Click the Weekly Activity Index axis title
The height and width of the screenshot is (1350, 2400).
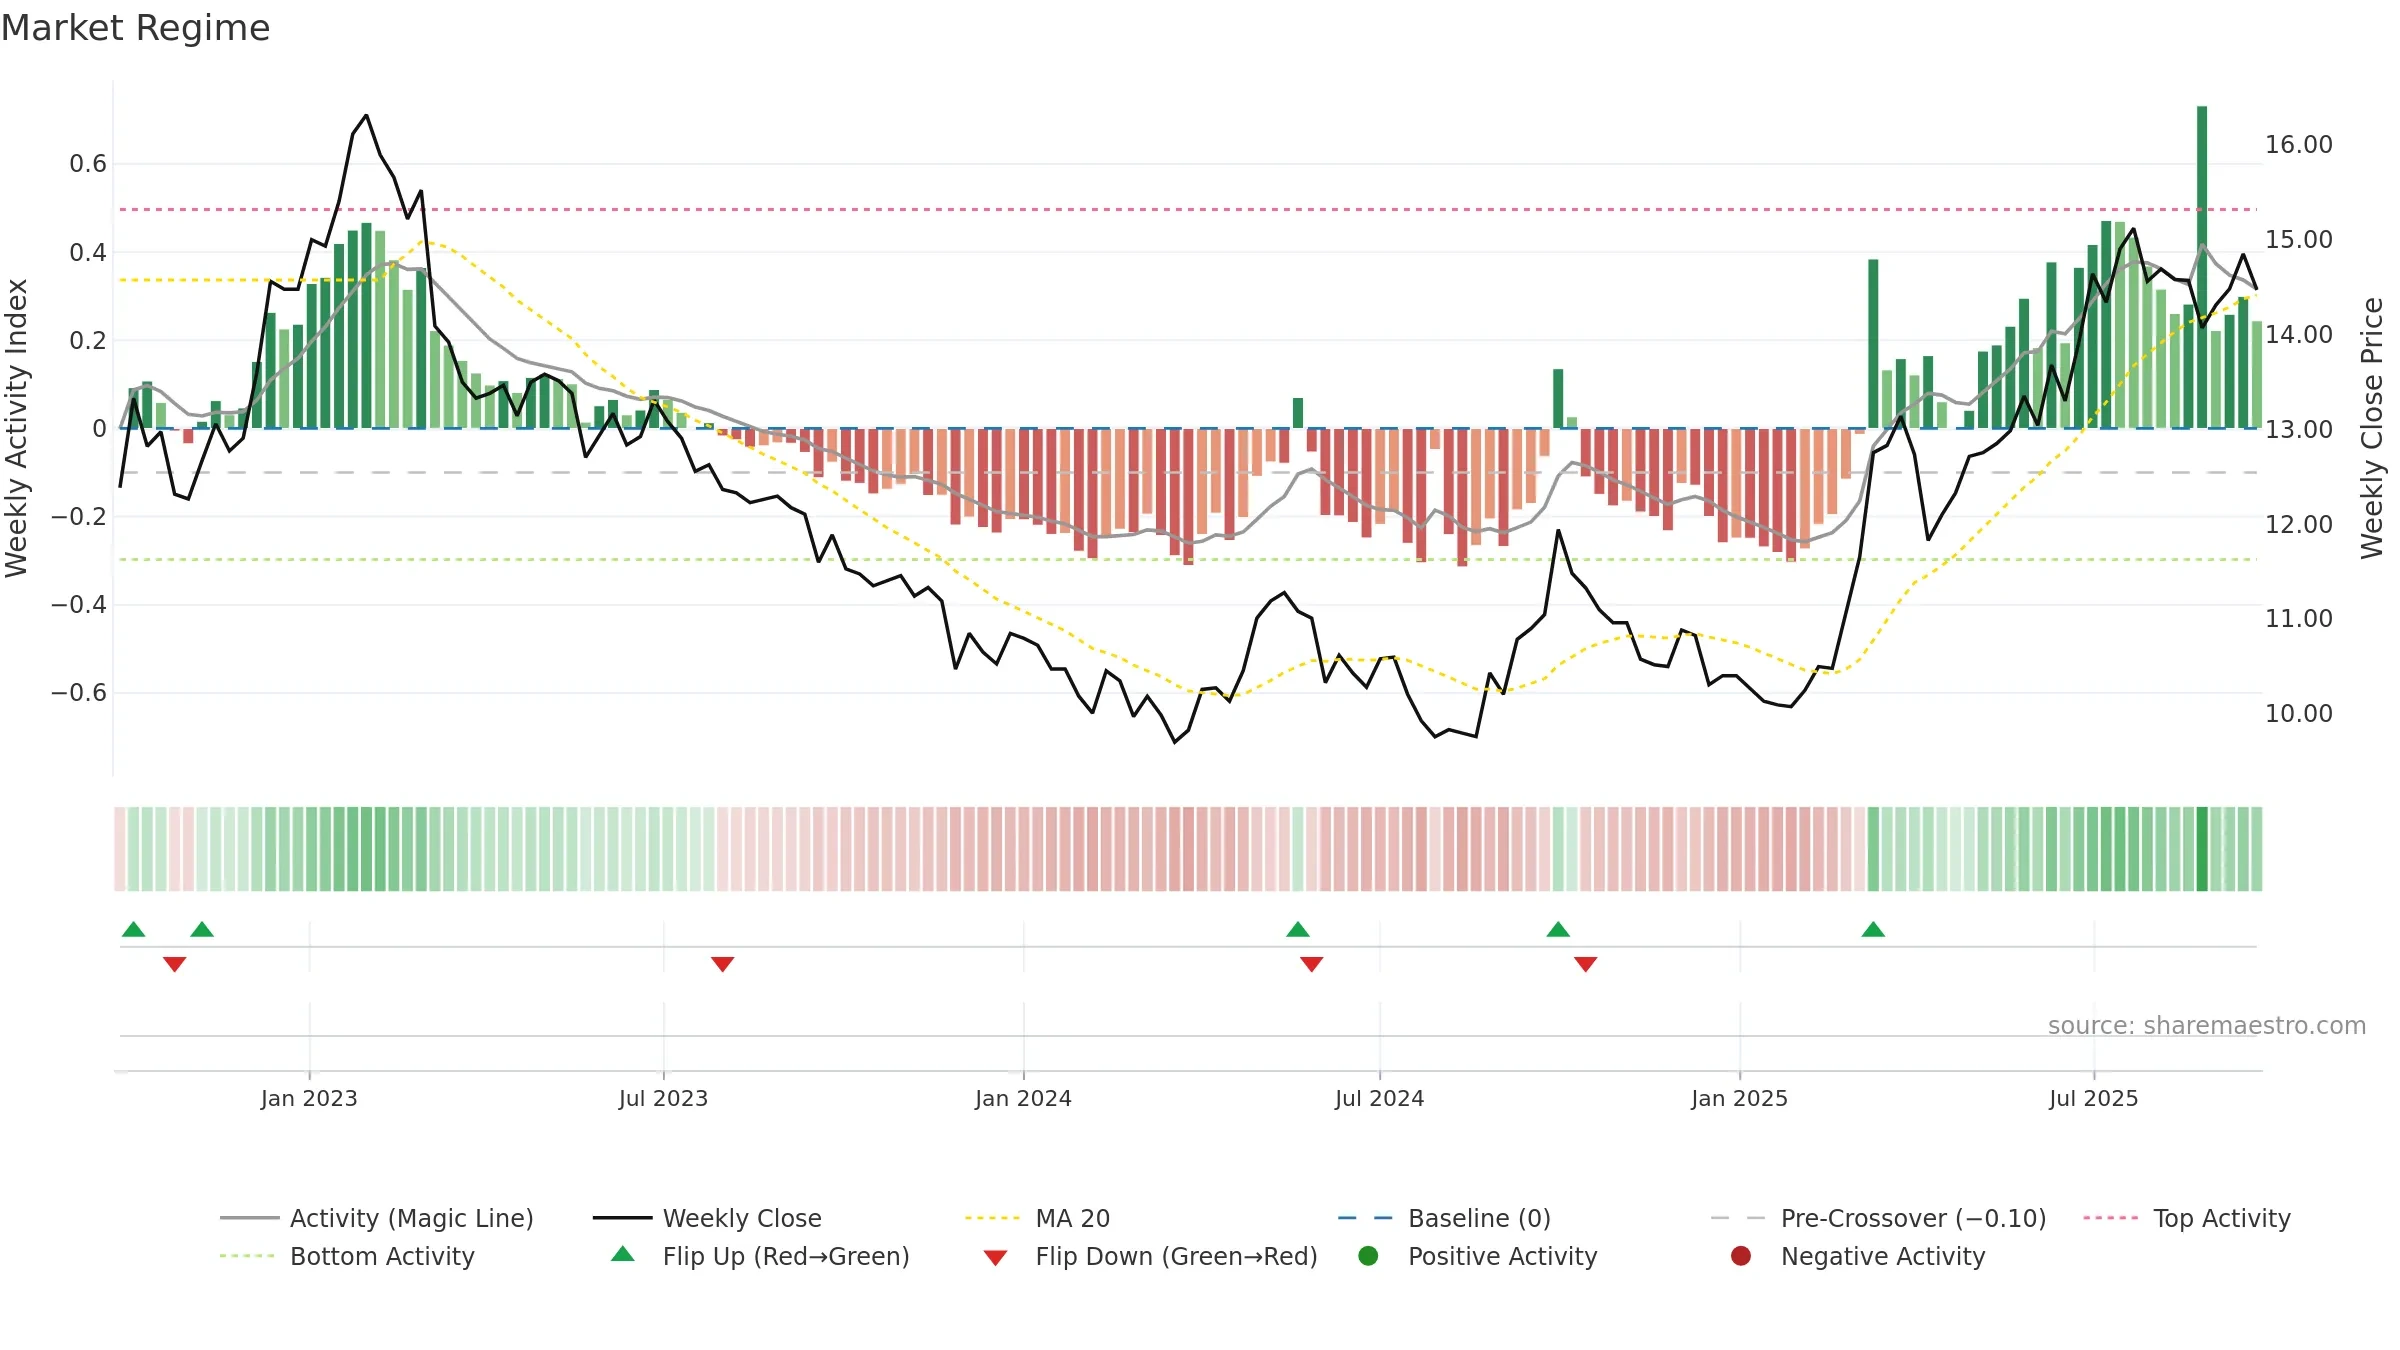[17, 428]
